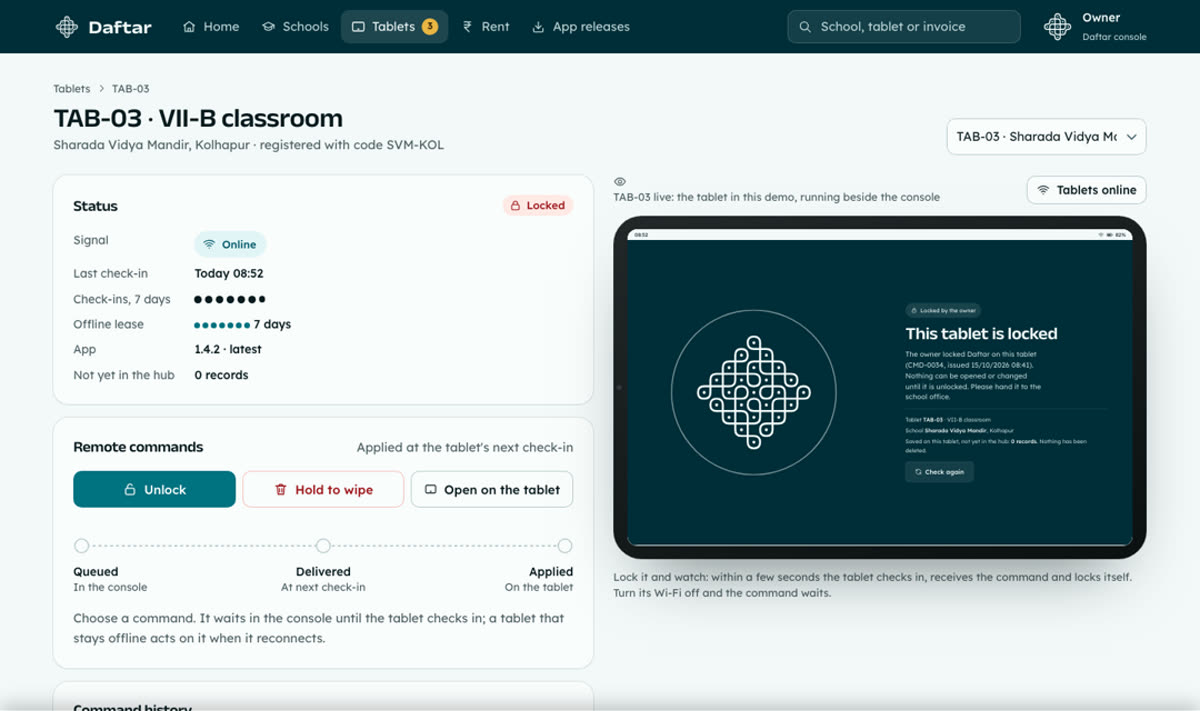The height and width of the screenshot is (711, 1200).
Task: Click the Daftar kolam logo icon
Action: [67, 27]
